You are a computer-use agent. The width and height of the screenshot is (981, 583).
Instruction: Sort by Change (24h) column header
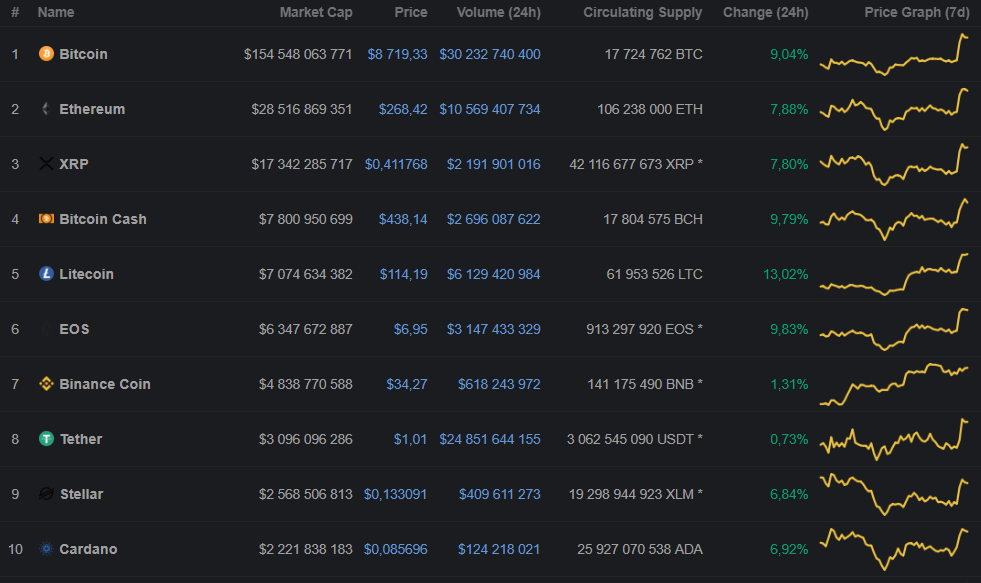tap(765, 13)
